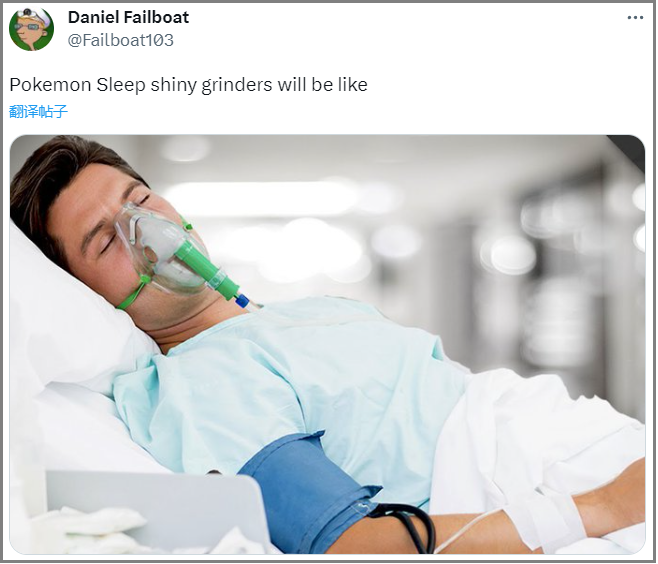Open the three-dot more options menu
This screenshot has width=658, height=564.
(x=635, y=18)
